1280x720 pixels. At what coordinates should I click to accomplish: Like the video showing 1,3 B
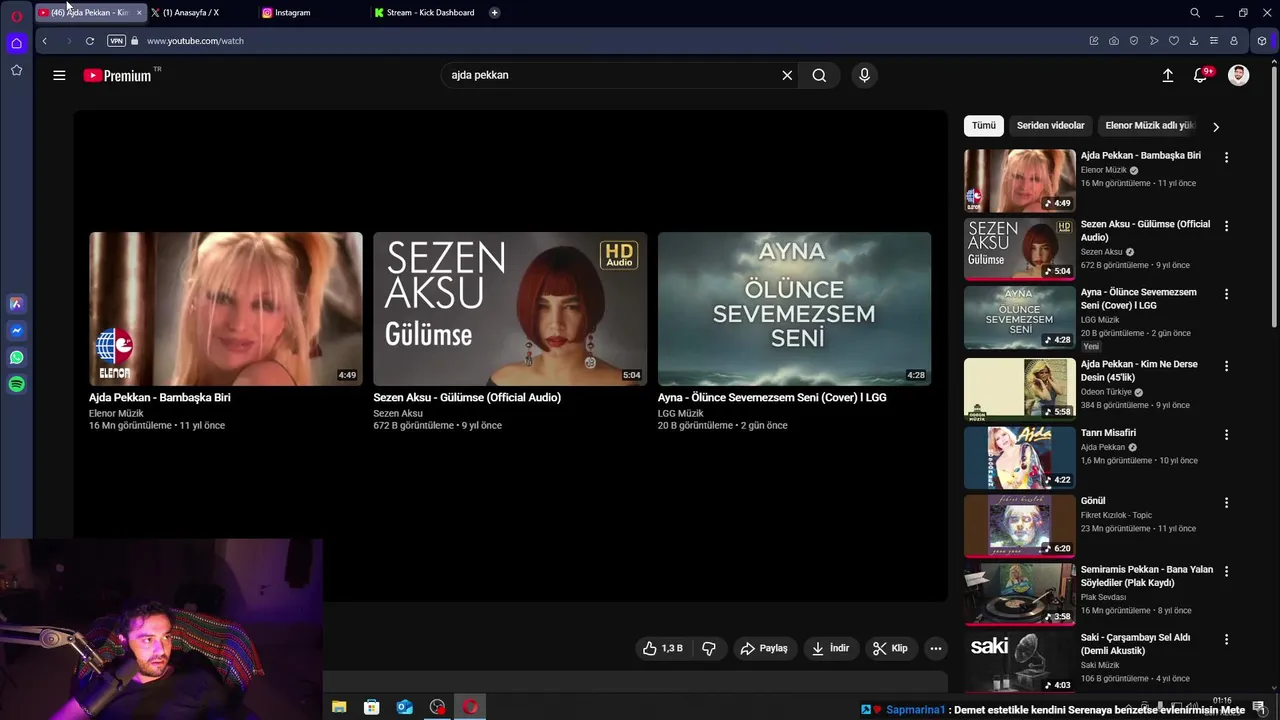point(662,648)
